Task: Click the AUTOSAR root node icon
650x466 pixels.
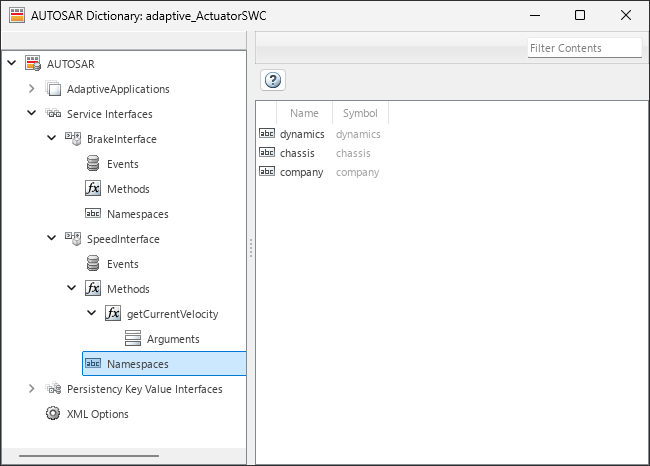Action: (33, 63)
